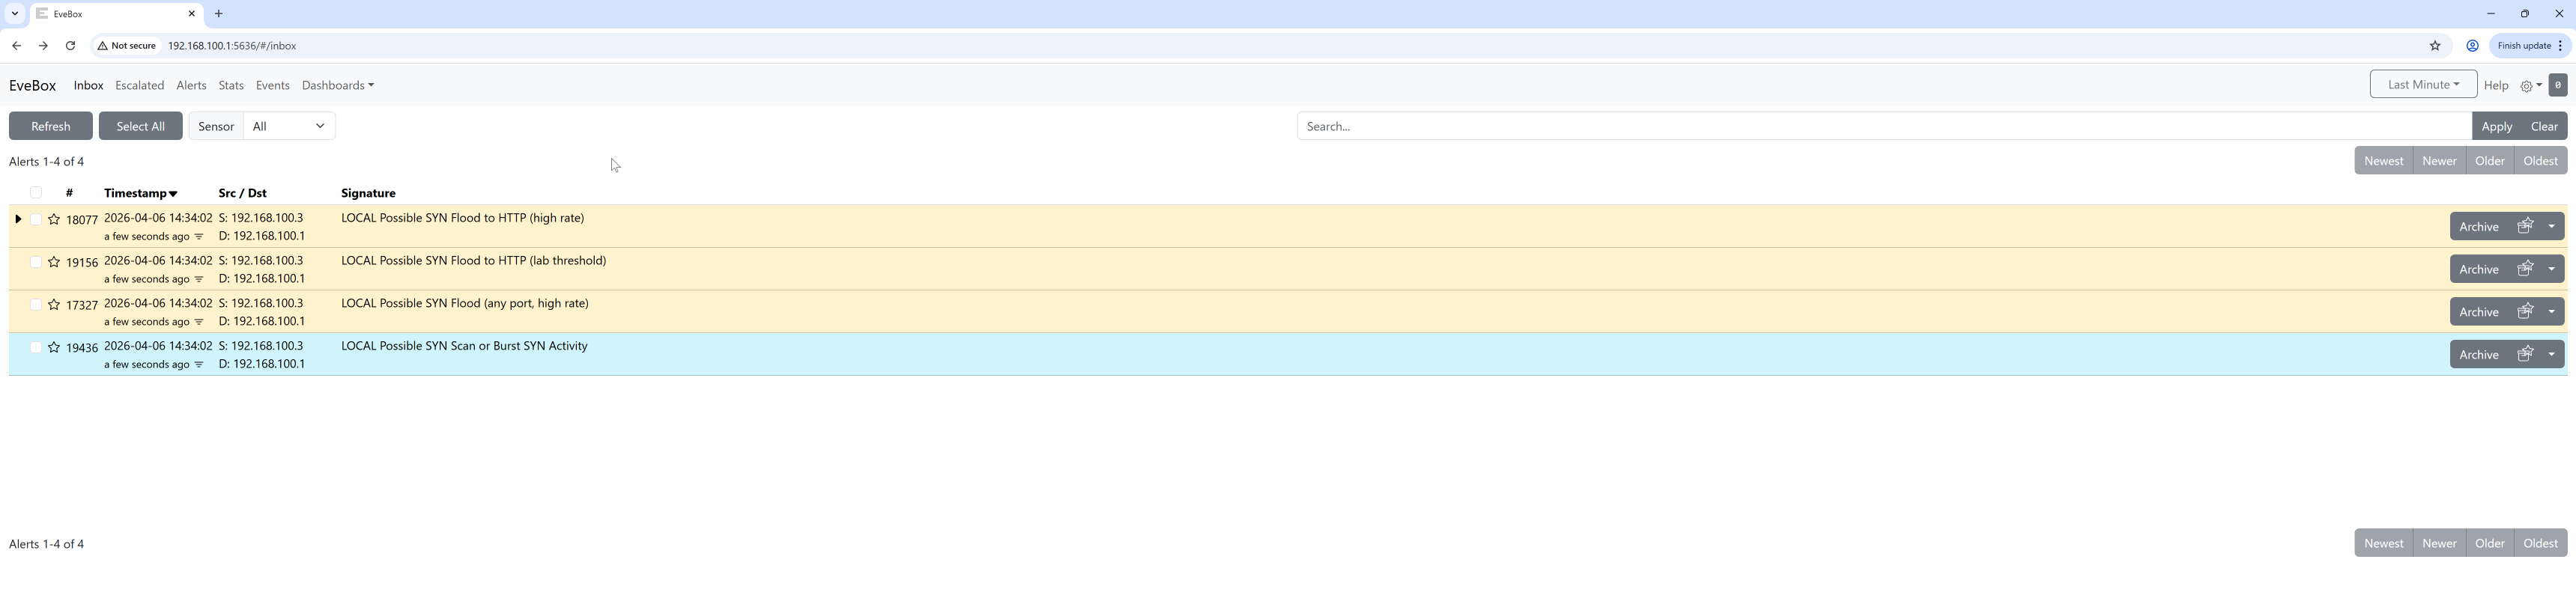Archive alert 19436
This screenshot has width=2576, height=604.
[2478, 354]
